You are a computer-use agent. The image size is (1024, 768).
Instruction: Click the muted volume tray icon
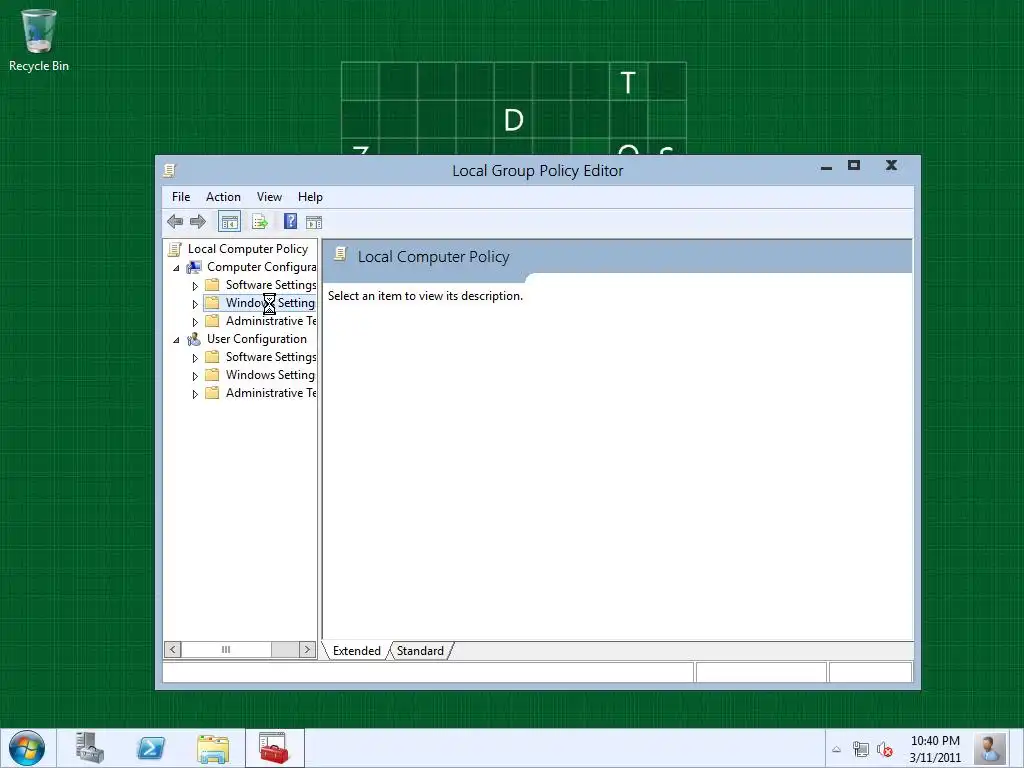pos(885,750)
